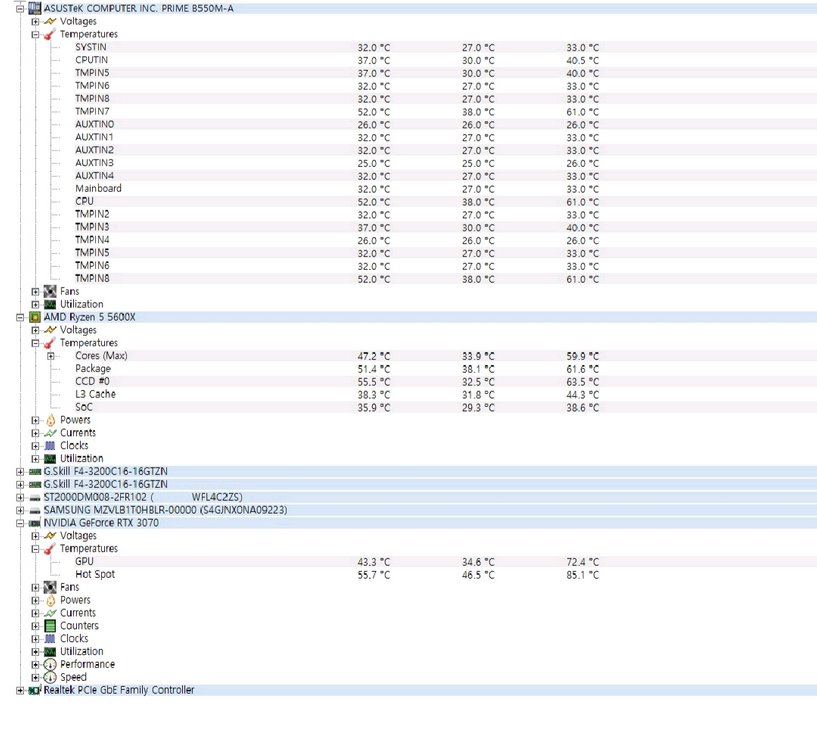The image size is (817, 750).
Task: Click the NVIDIA GeForce RTX 3070 card icon
Action: click(34, 523)
